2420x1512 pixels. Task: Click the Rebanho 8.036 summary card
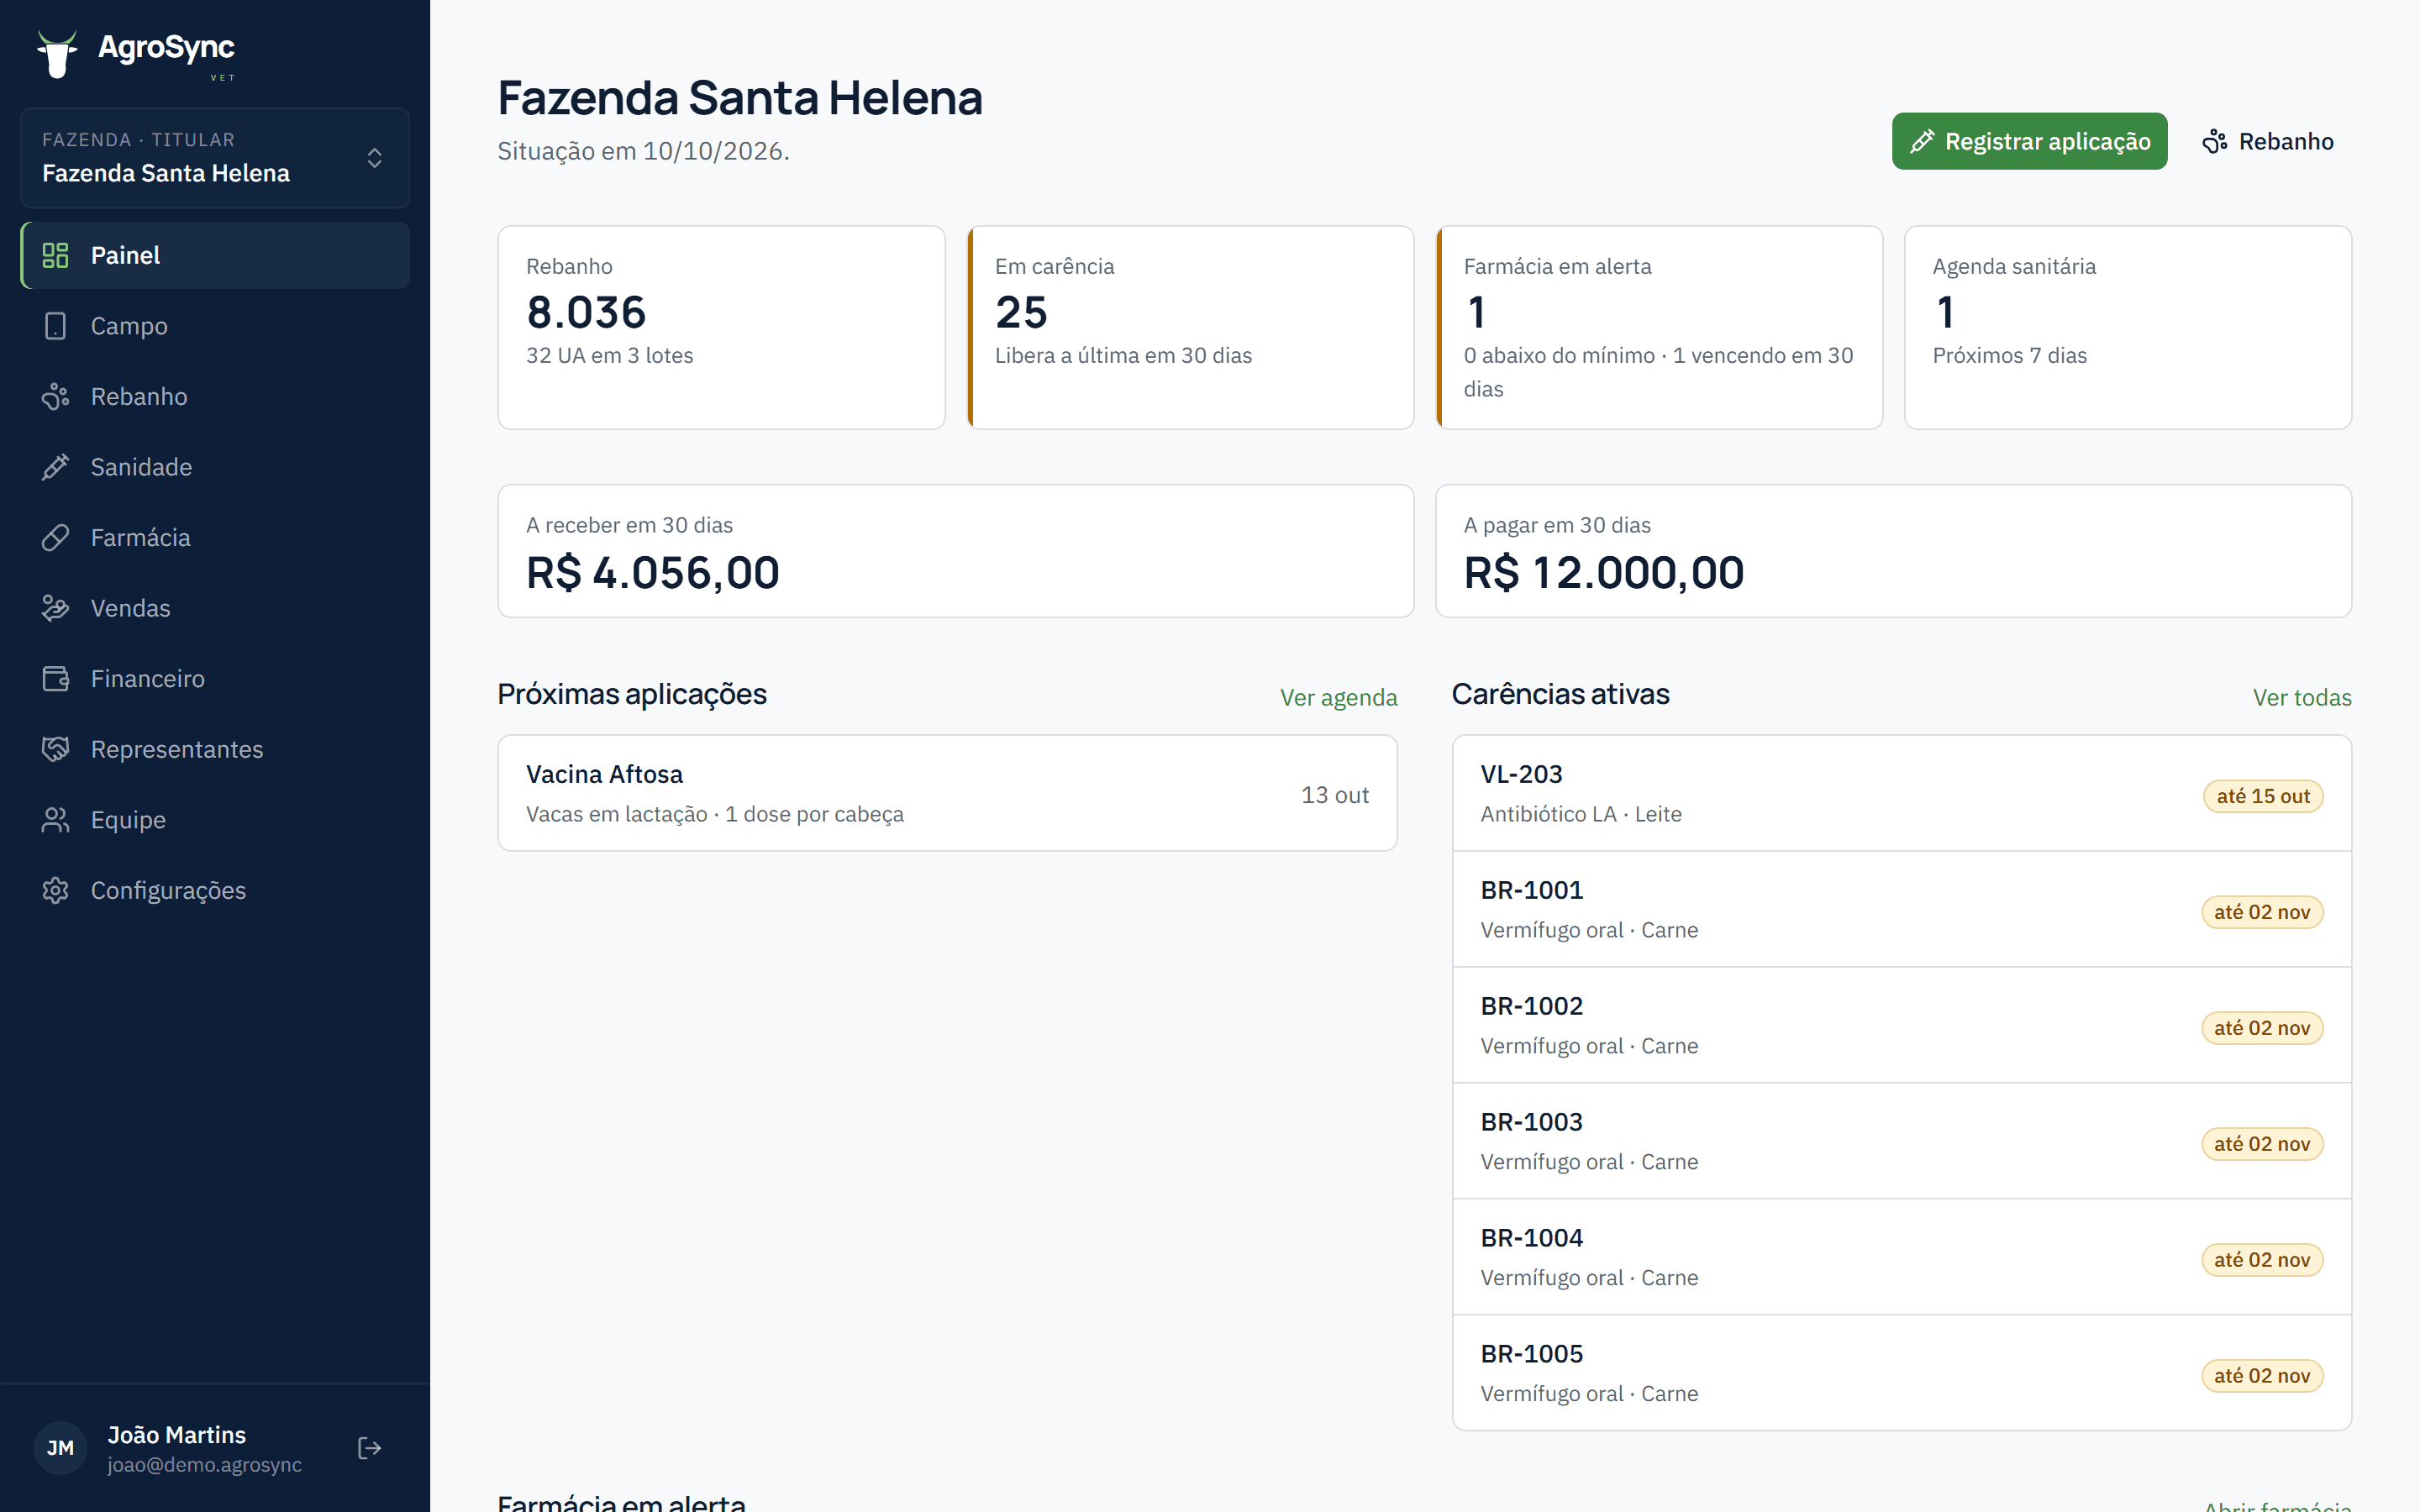(721, 327)
